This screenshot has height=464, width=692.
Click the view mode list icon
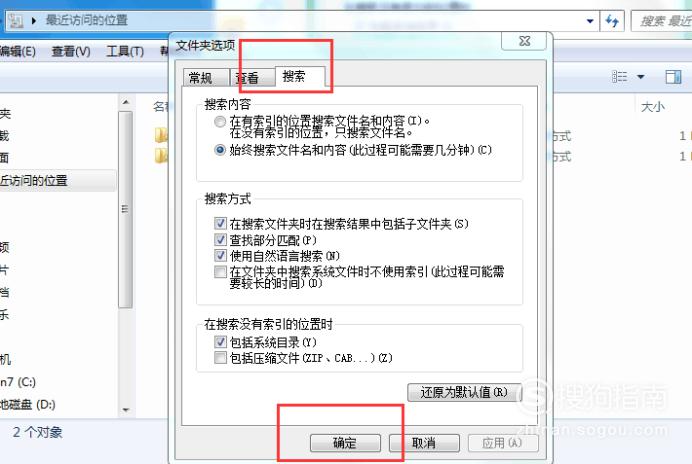click(x=620, y=77)
